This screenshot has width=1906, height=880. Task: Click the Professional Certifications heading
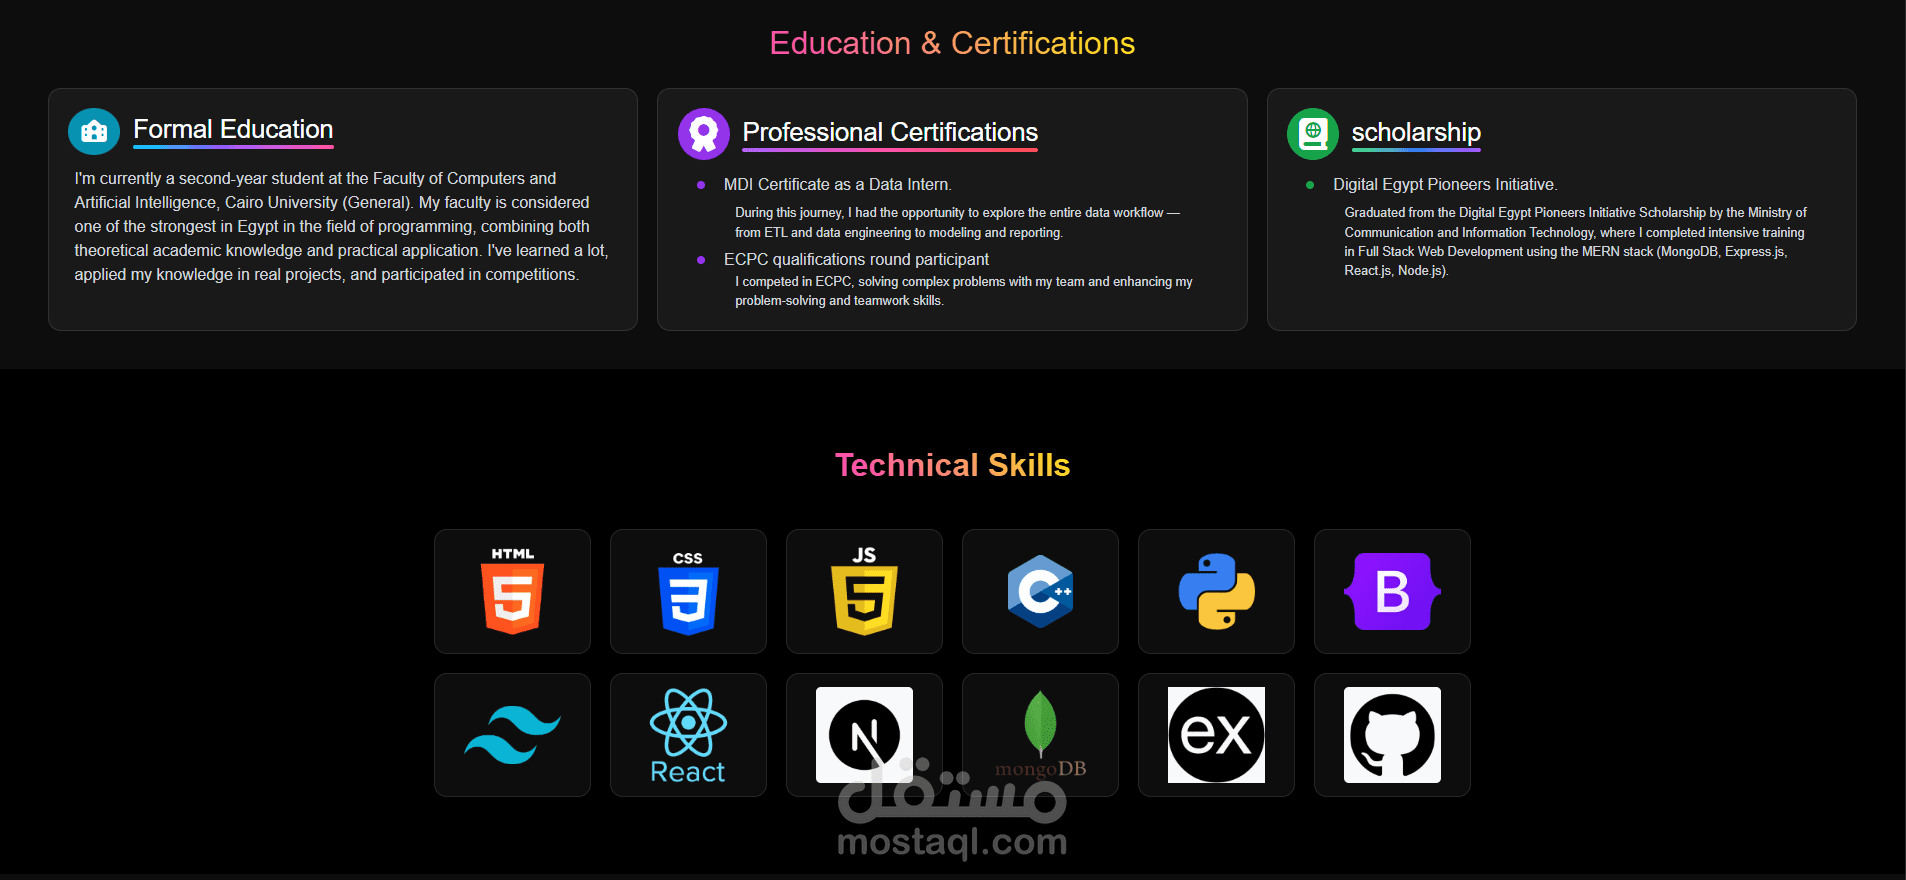pos(890,132)
